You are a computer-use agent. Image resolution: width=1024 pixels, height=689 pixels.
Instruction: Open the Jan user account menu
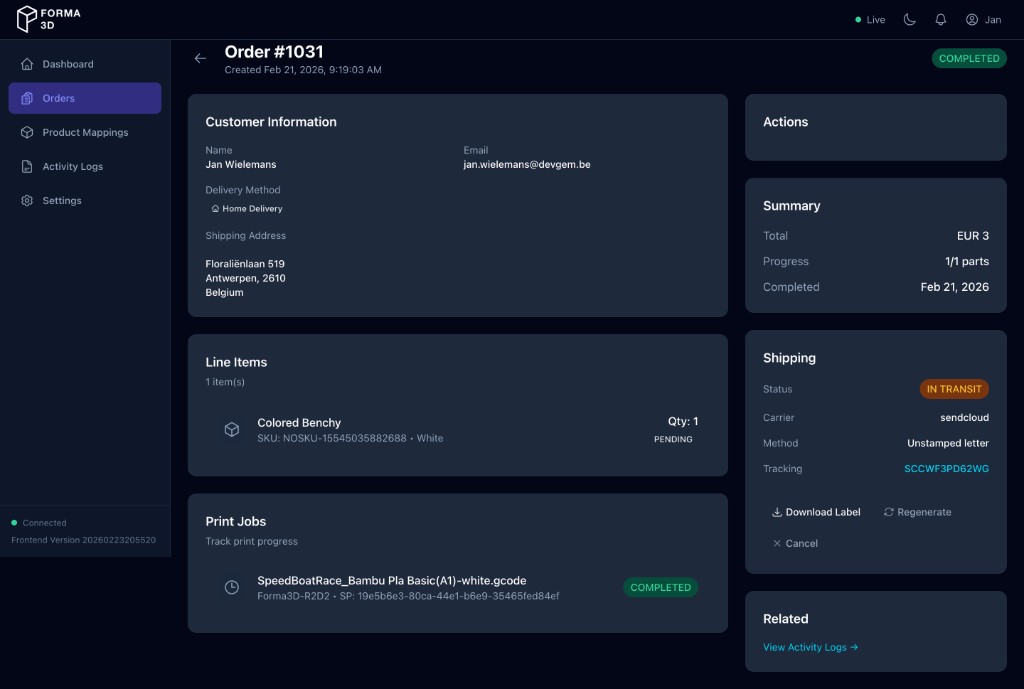click(x=983, y=20)
